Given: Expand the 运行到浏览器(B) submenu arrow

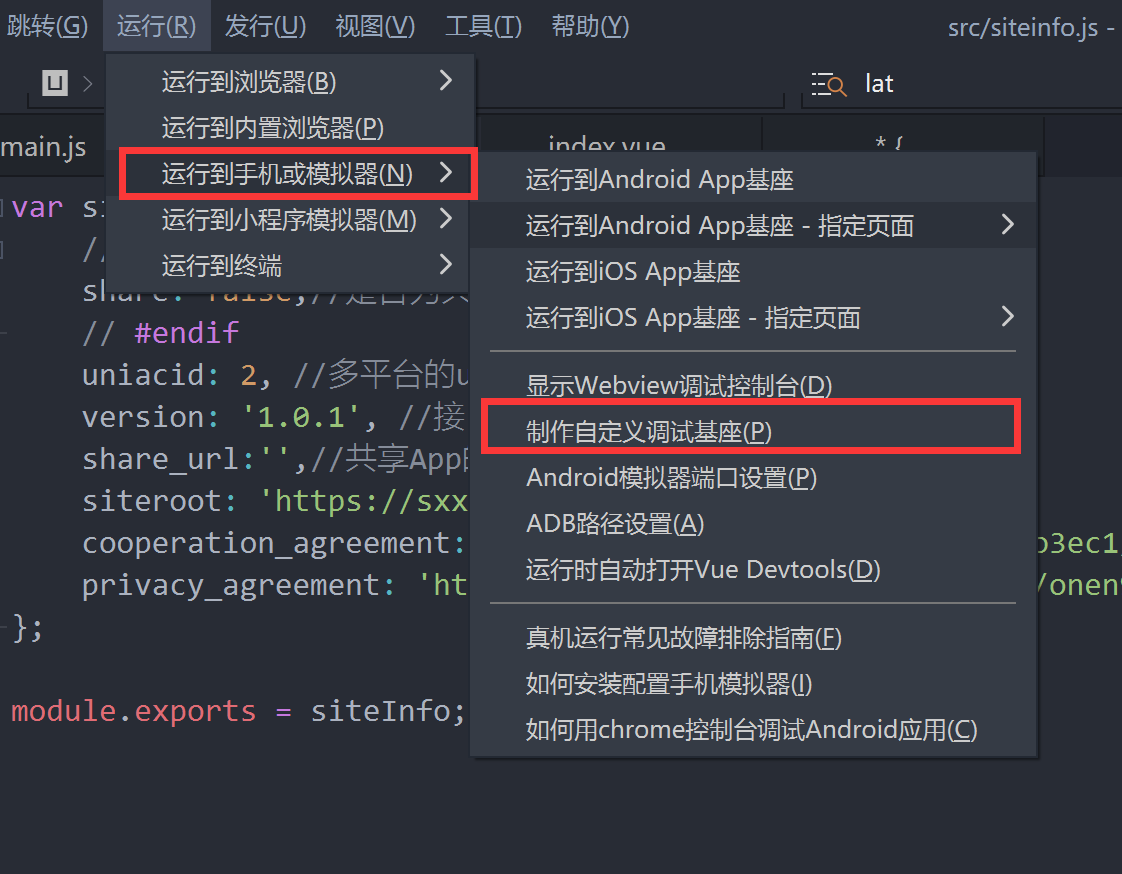Looking at the screenshot, I should coord(446,81).
